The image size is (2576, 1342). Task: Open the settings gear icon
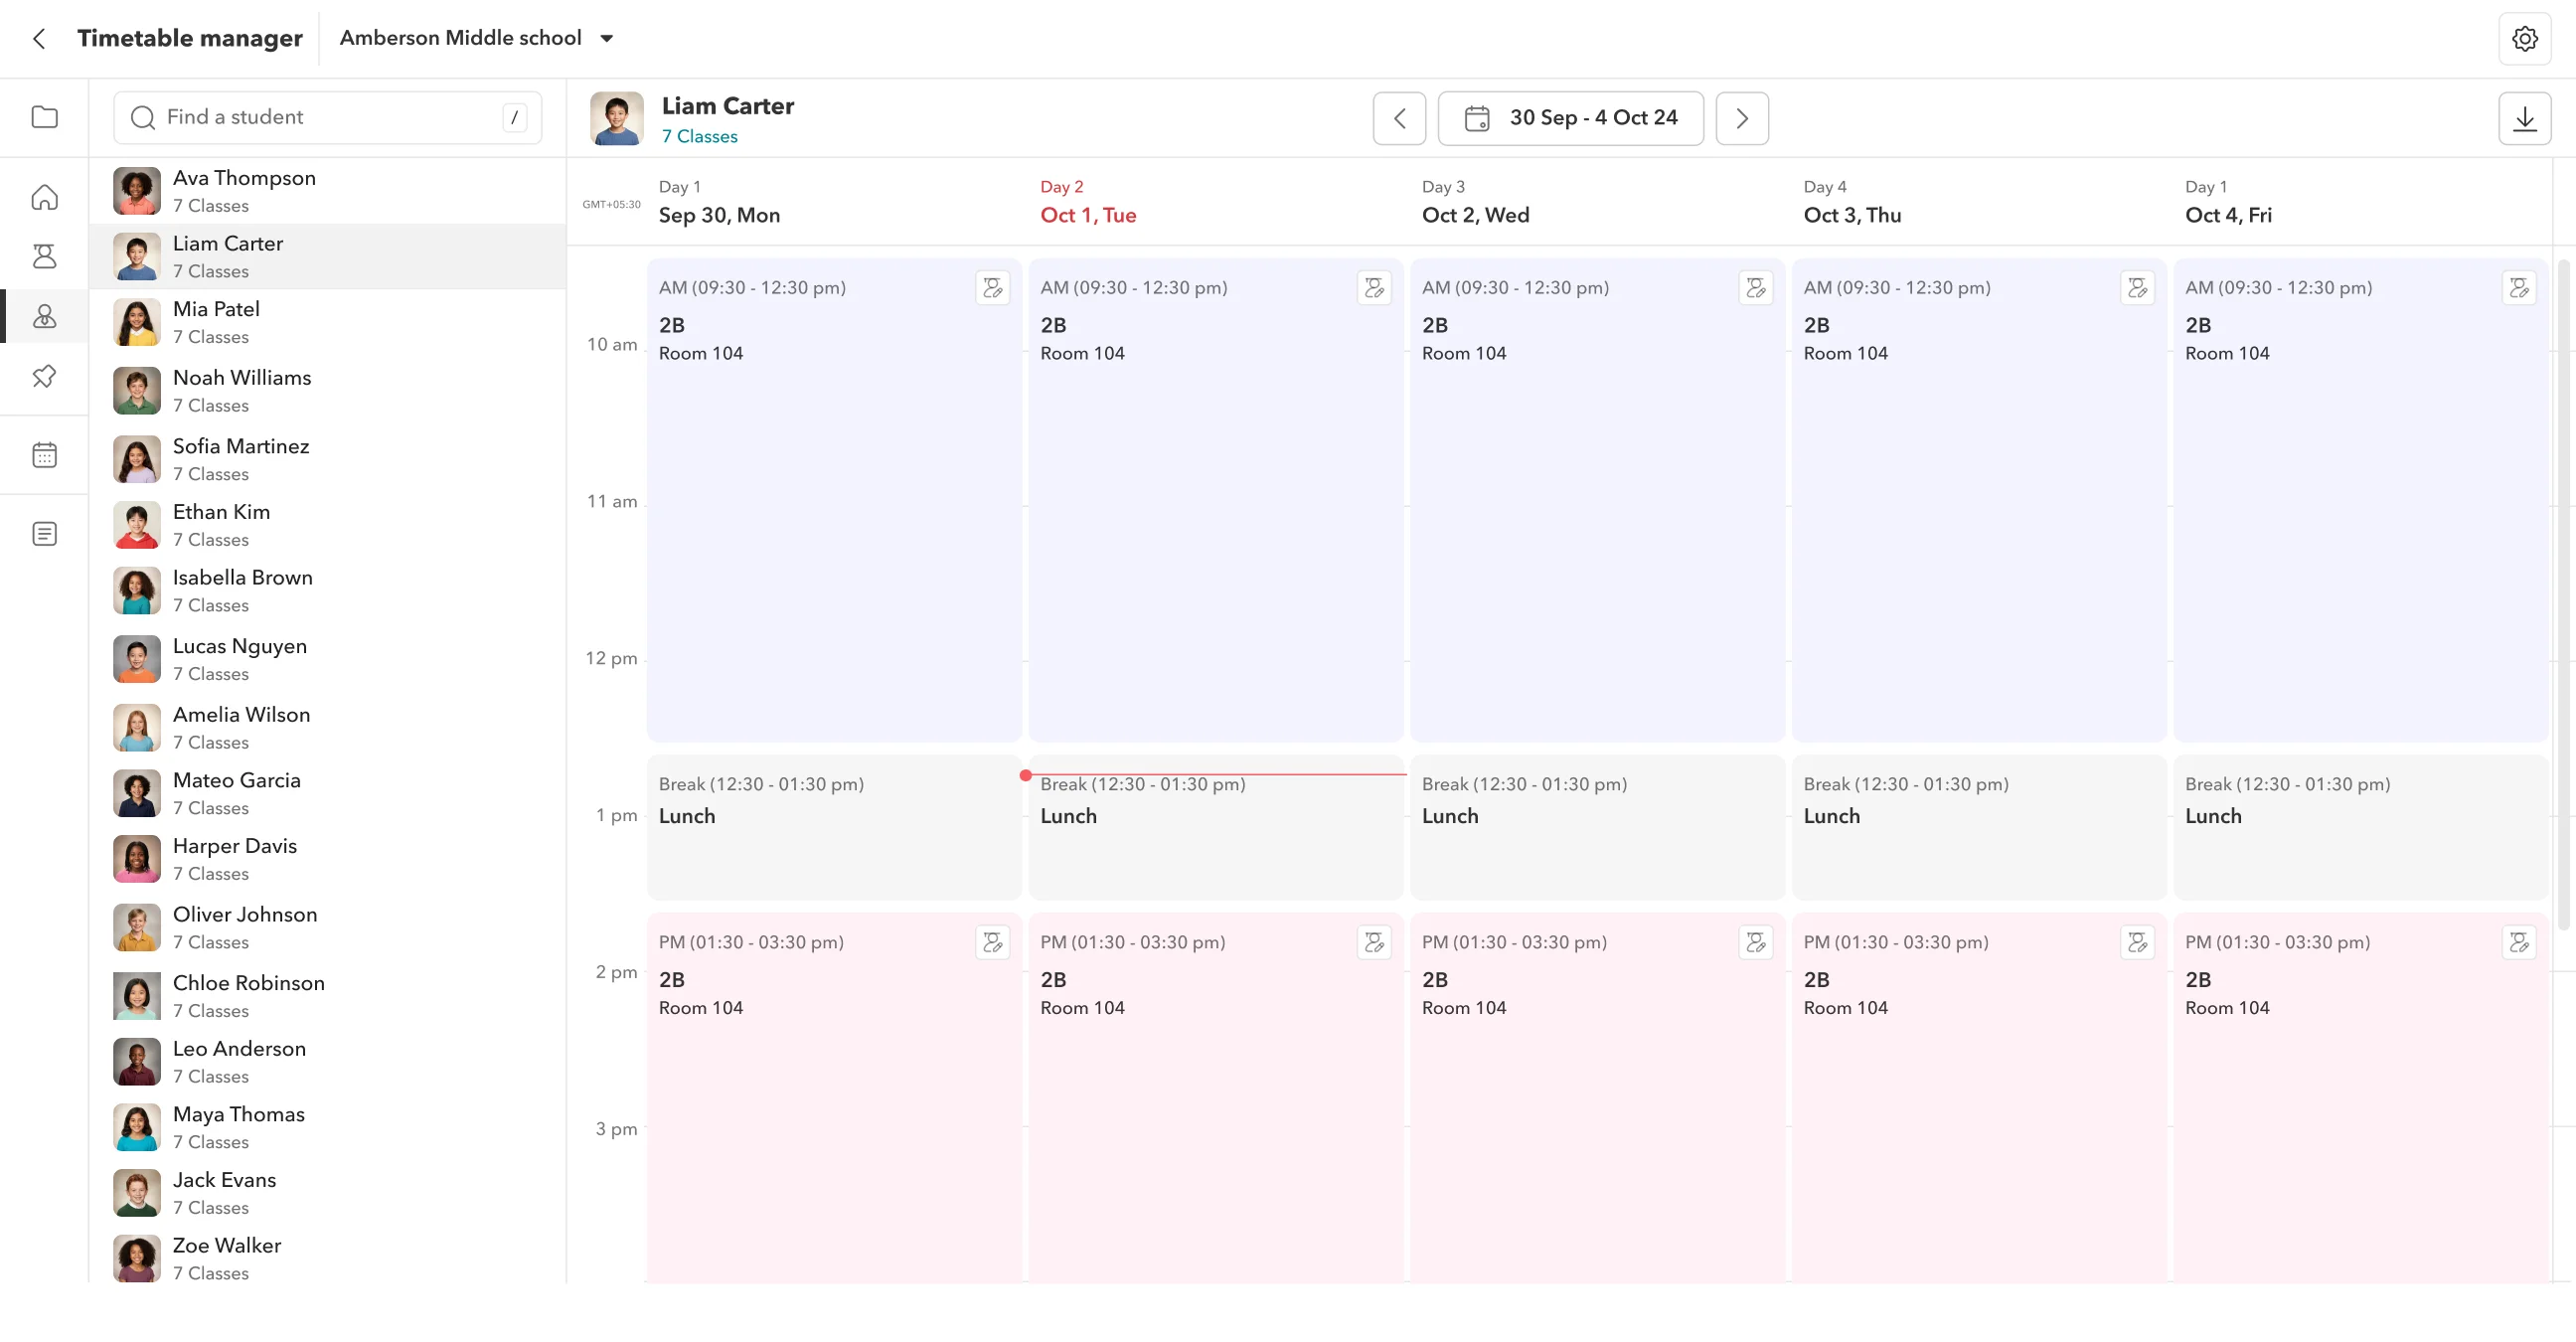(2524, 38)
